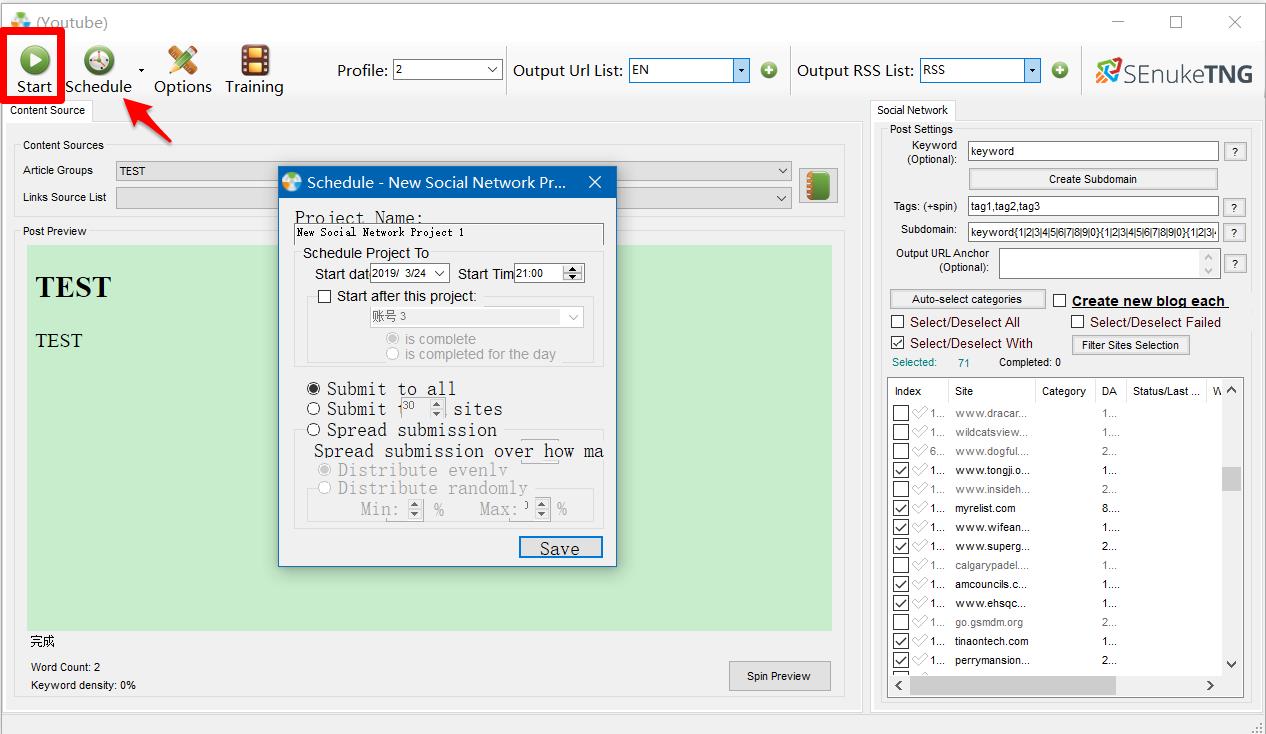Image resolution: width=1266 pixels, height=734 pixels.
Task: Open the article groups notebook icon
Action: tap(818, 185)
